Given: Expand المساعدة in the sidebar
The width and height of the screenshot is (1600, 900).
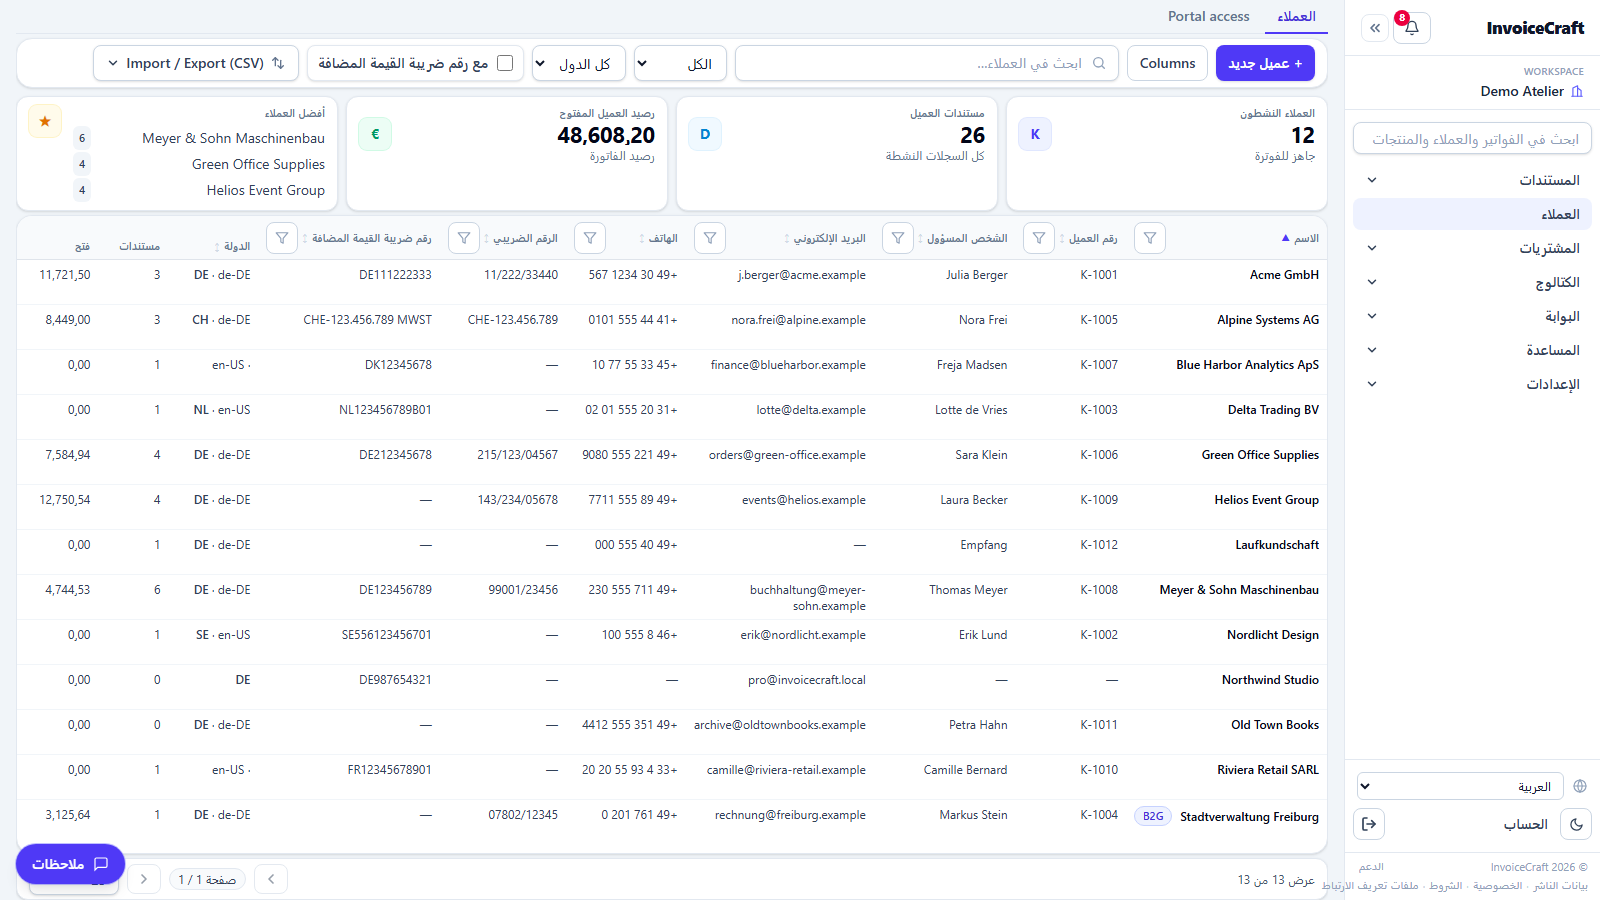Looking at the screenshot, I should coord(1472,350).
